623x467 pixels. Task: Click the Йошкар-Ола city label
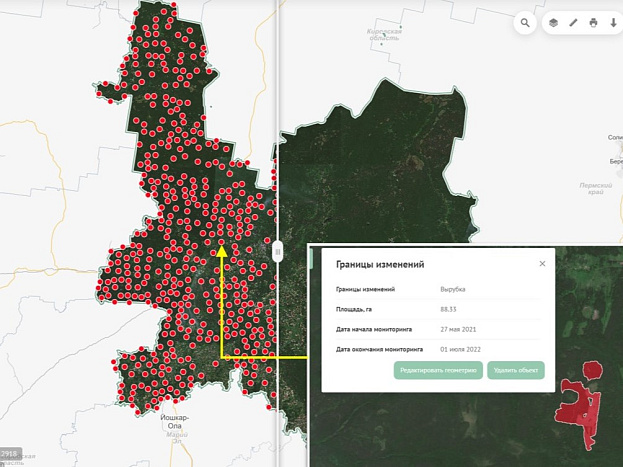[x=174, y=422]
